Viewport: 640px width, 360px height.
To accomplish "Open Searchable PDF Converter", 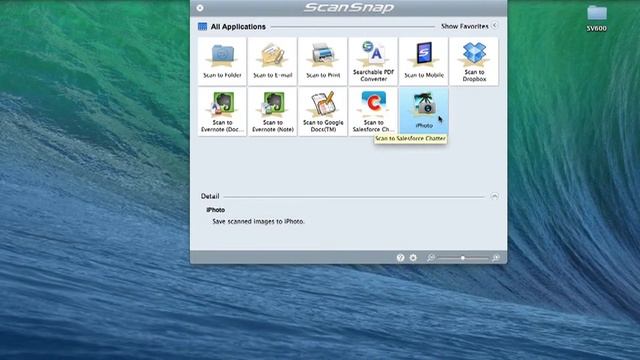I will pos(373,61).
